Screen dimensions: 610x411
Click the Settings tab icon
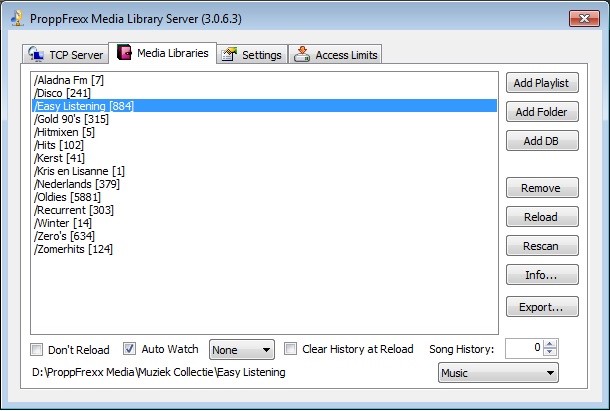229,54
